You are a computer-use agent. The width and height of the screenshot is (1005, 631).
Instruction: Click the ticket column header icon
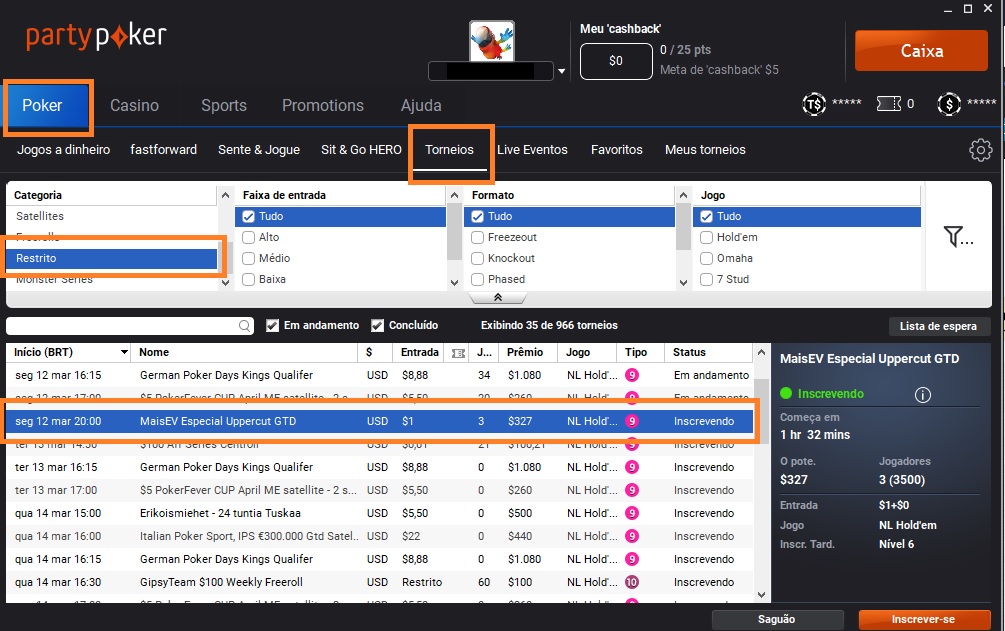[x=458, y=353]
